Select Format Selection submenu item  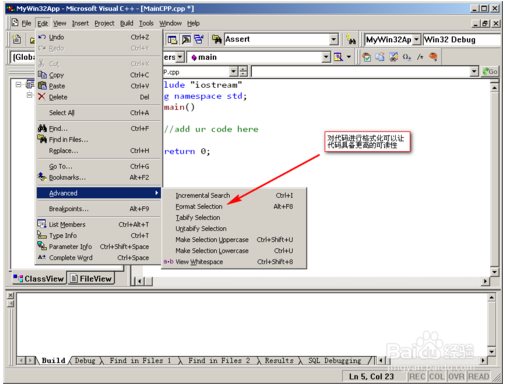[x=234, y=206]
